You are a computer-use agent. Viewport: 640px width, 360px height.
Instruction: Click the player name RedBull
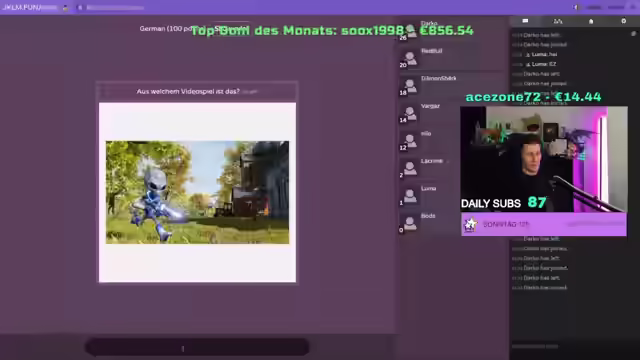click(431, 51)
